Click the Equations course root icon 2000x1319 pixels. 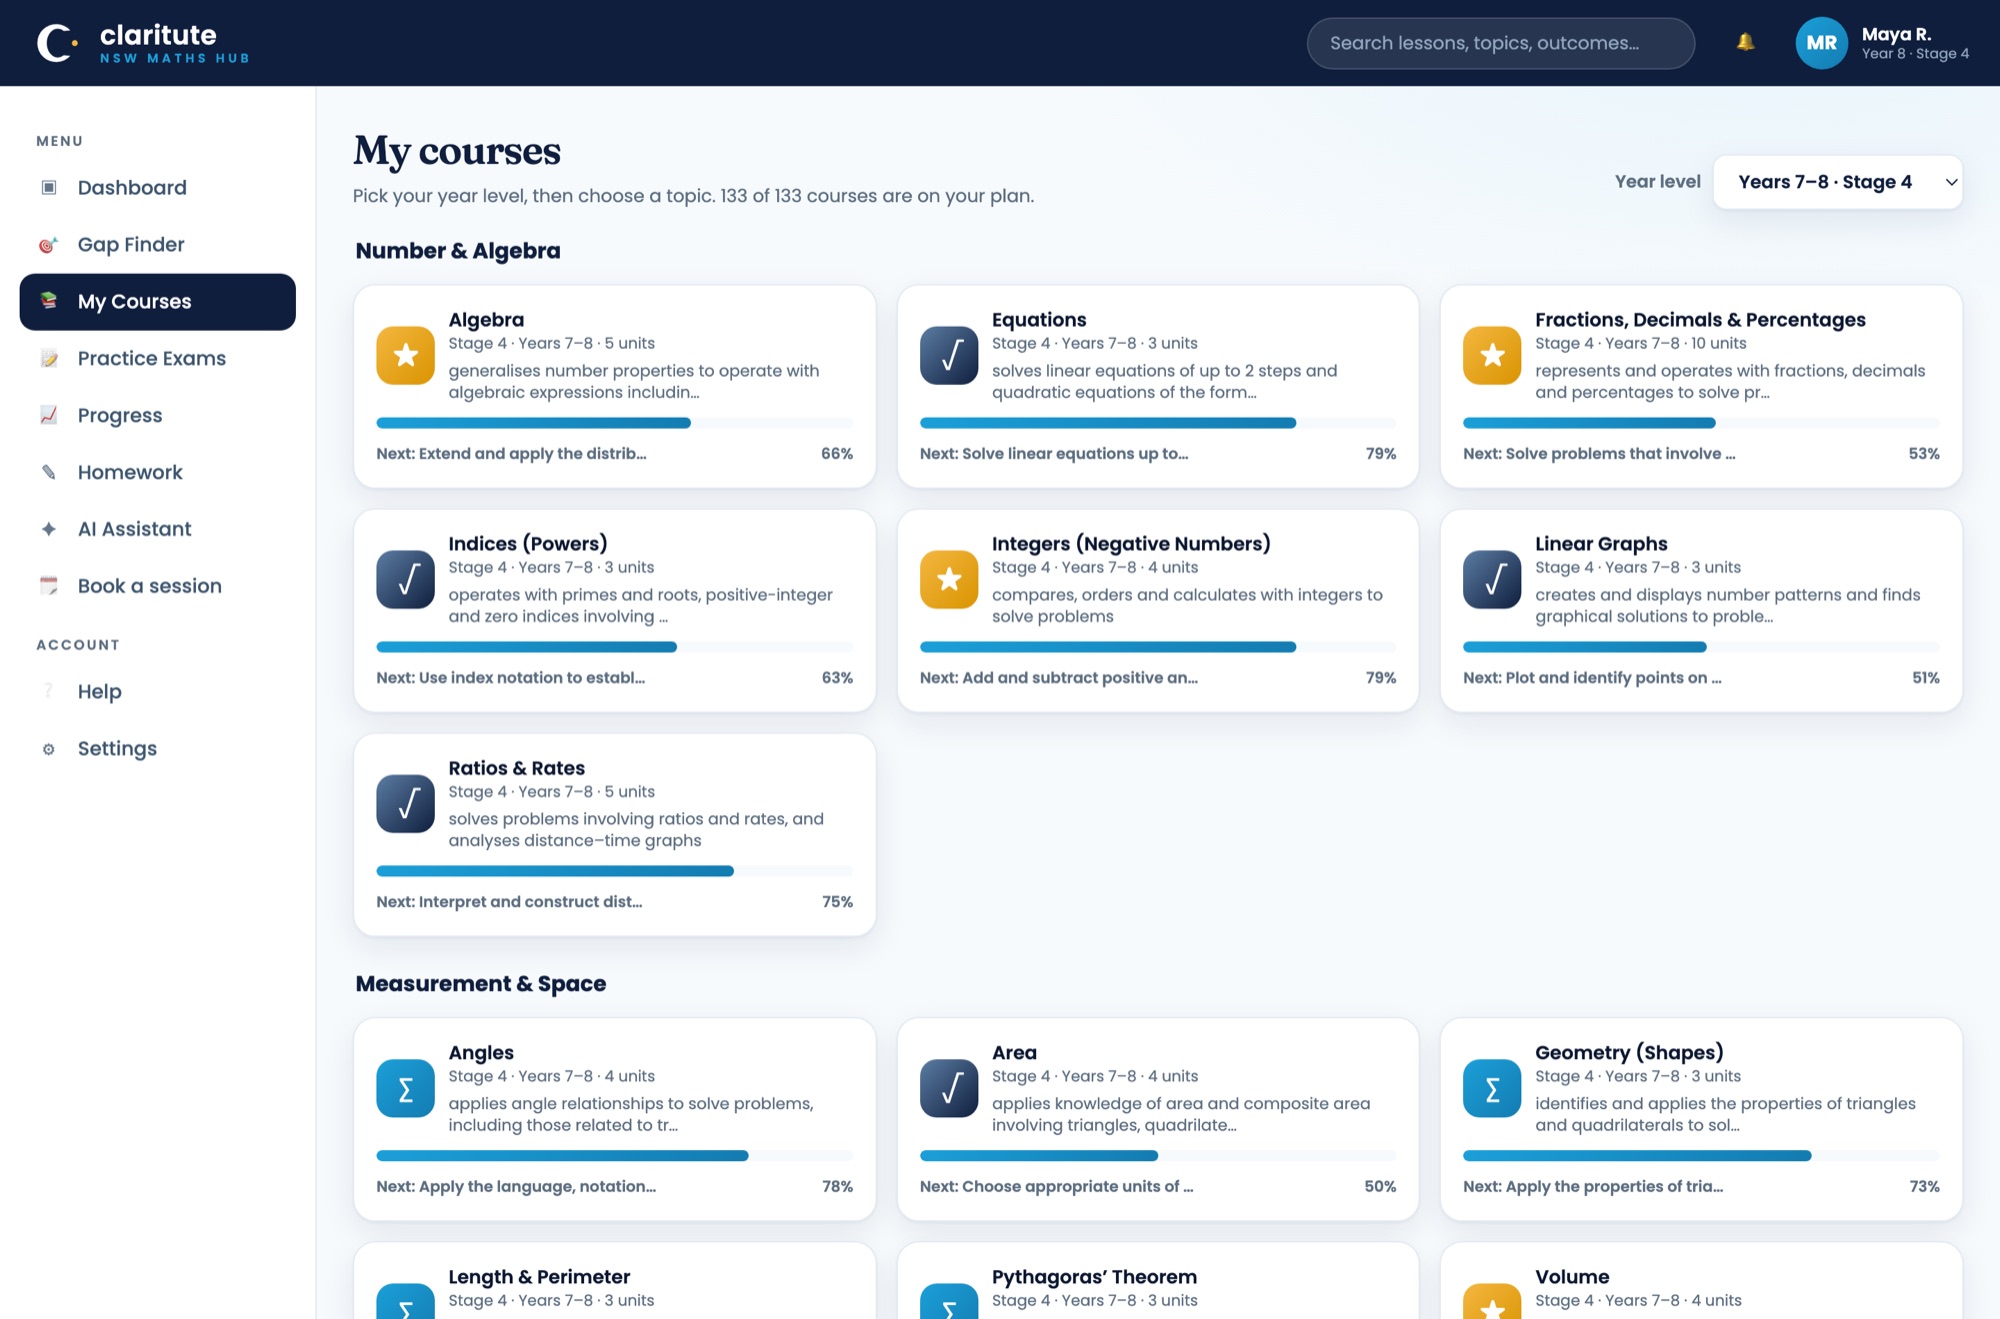(x=949, y=355)
